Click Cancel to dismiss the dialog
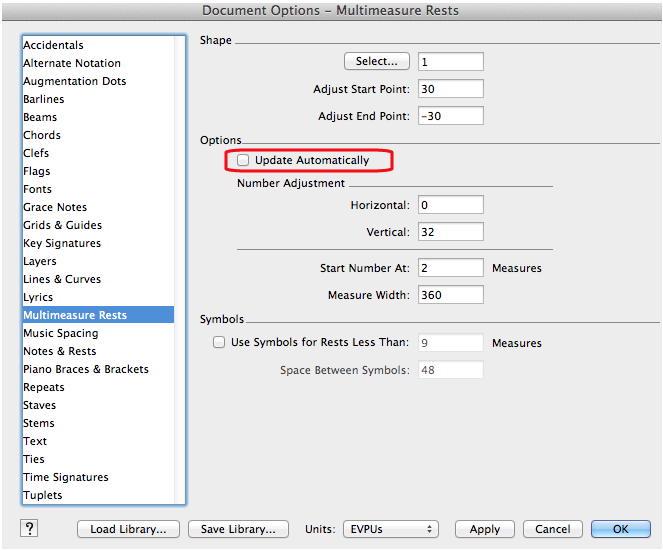663x551 pixels. click(x=552, y=529)
